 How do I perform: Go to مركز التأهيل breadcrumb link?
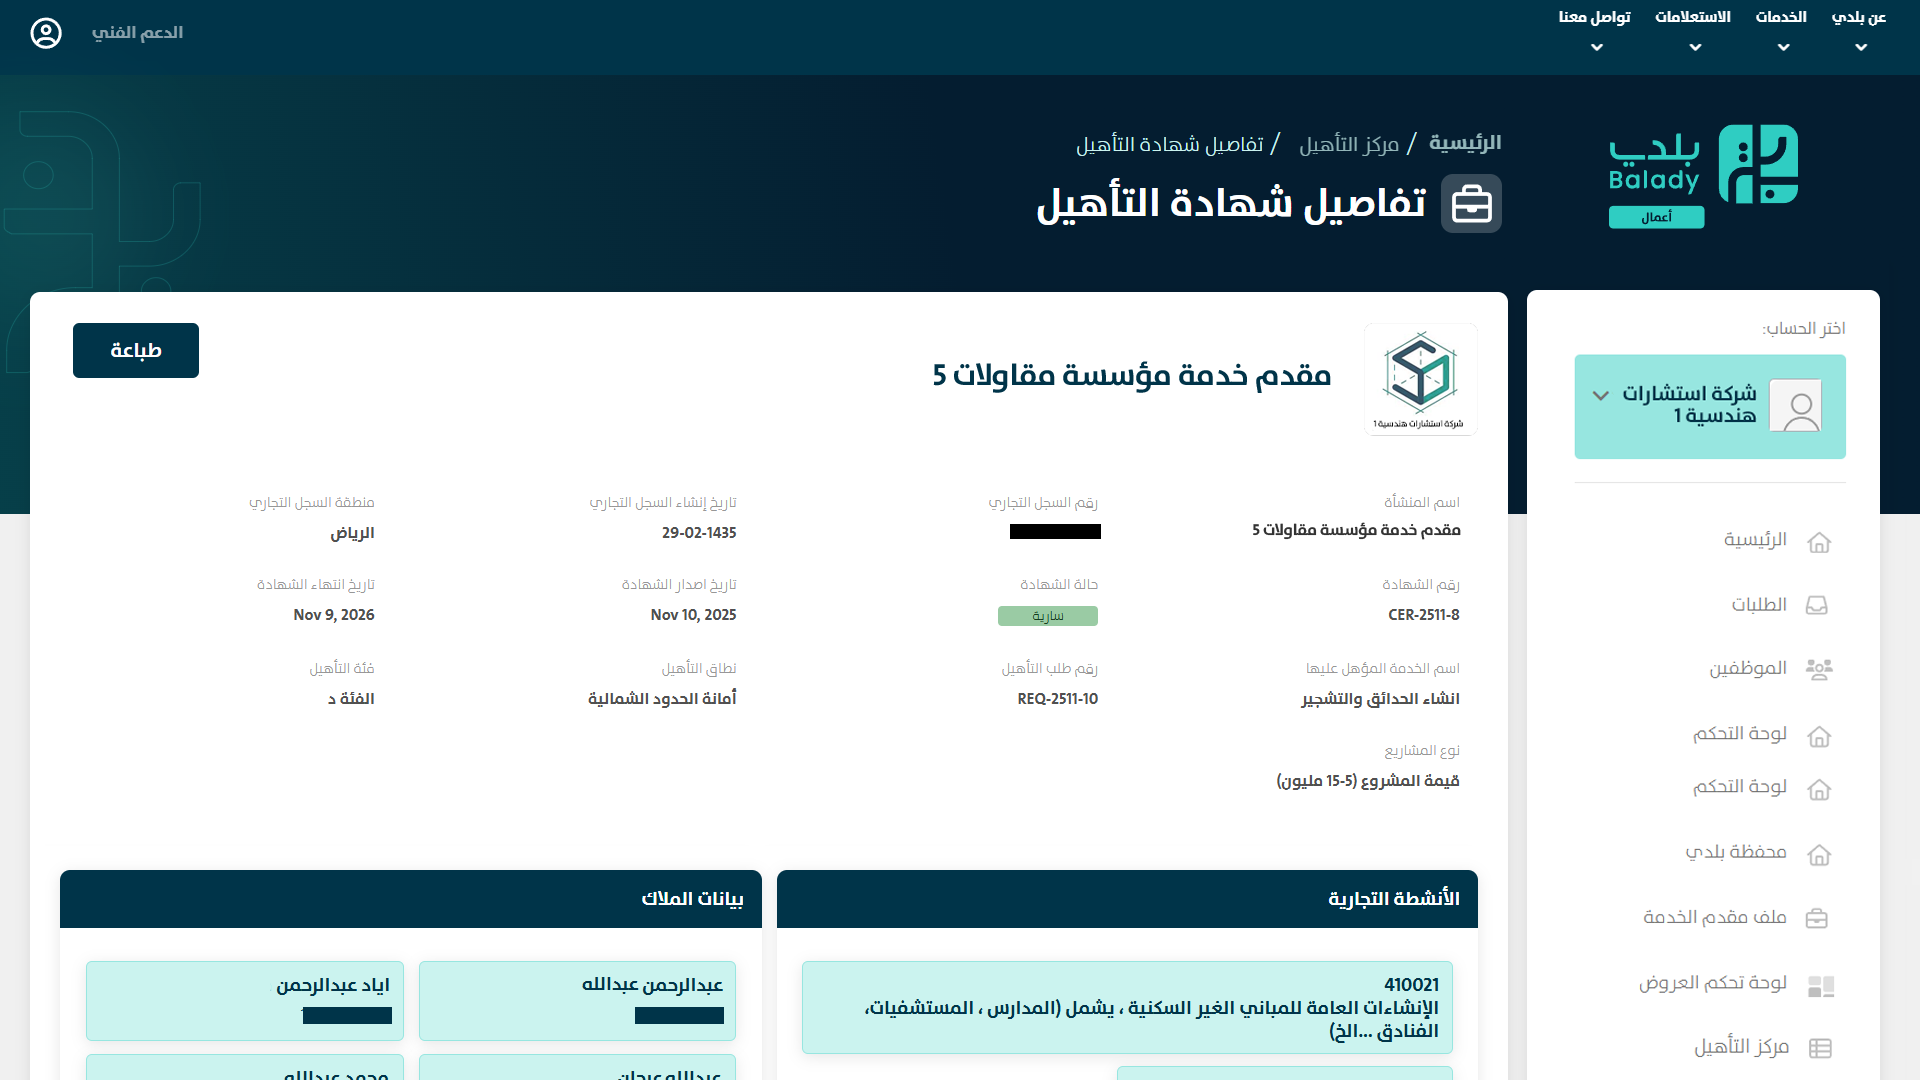tap(1348, 145)
